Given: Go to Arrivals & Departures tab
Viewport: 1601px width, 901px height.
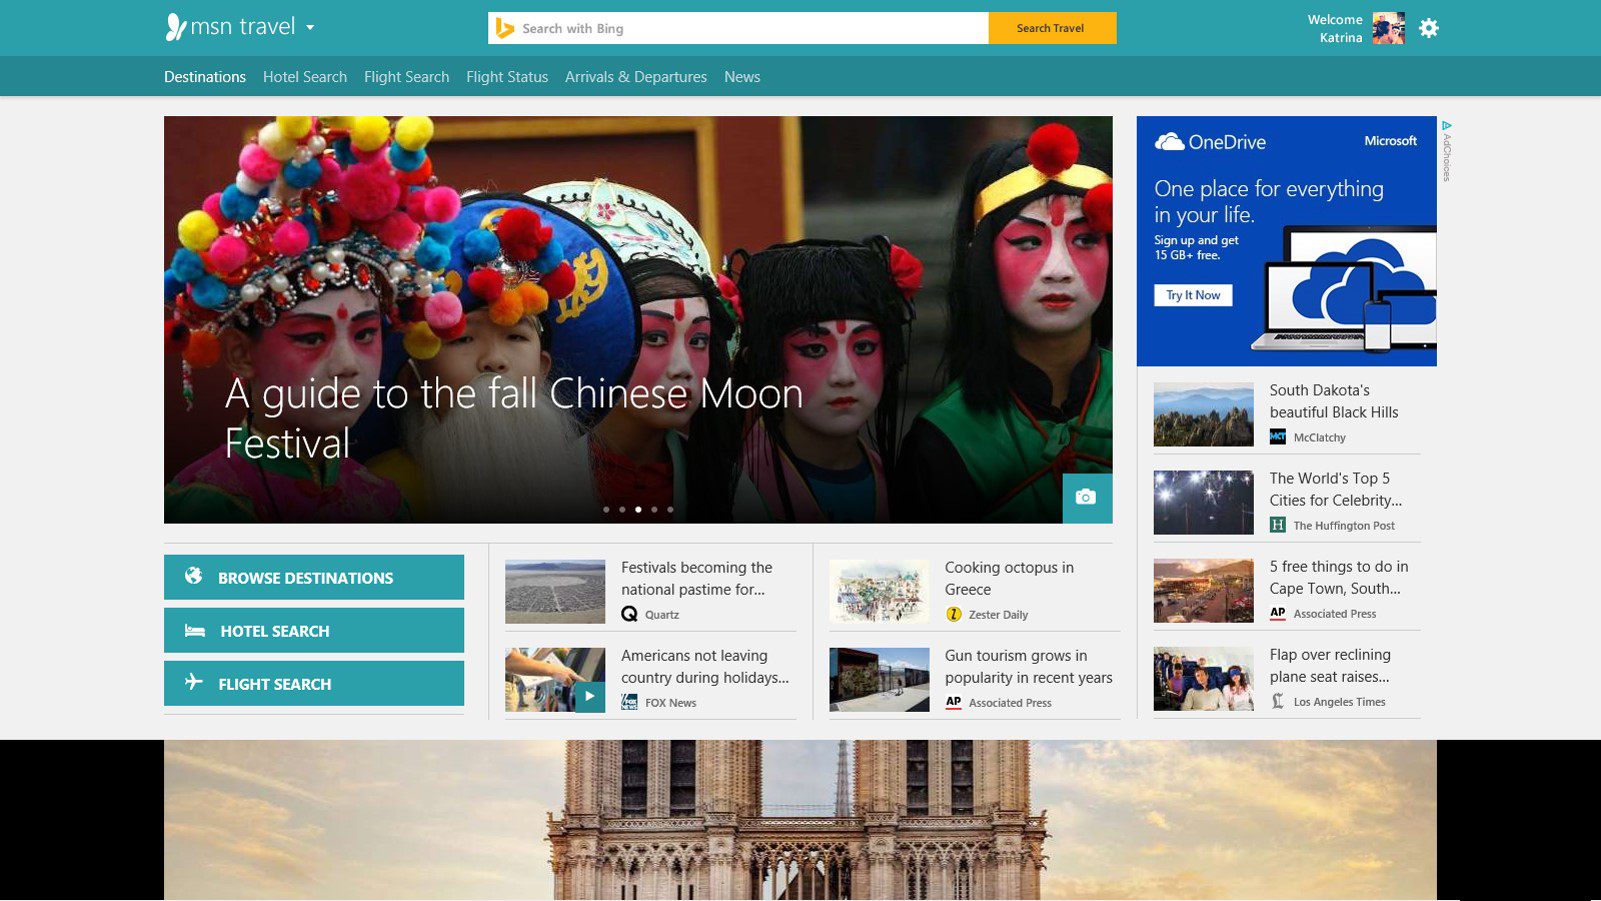Looking at the screenshot, I should [636, 77].
